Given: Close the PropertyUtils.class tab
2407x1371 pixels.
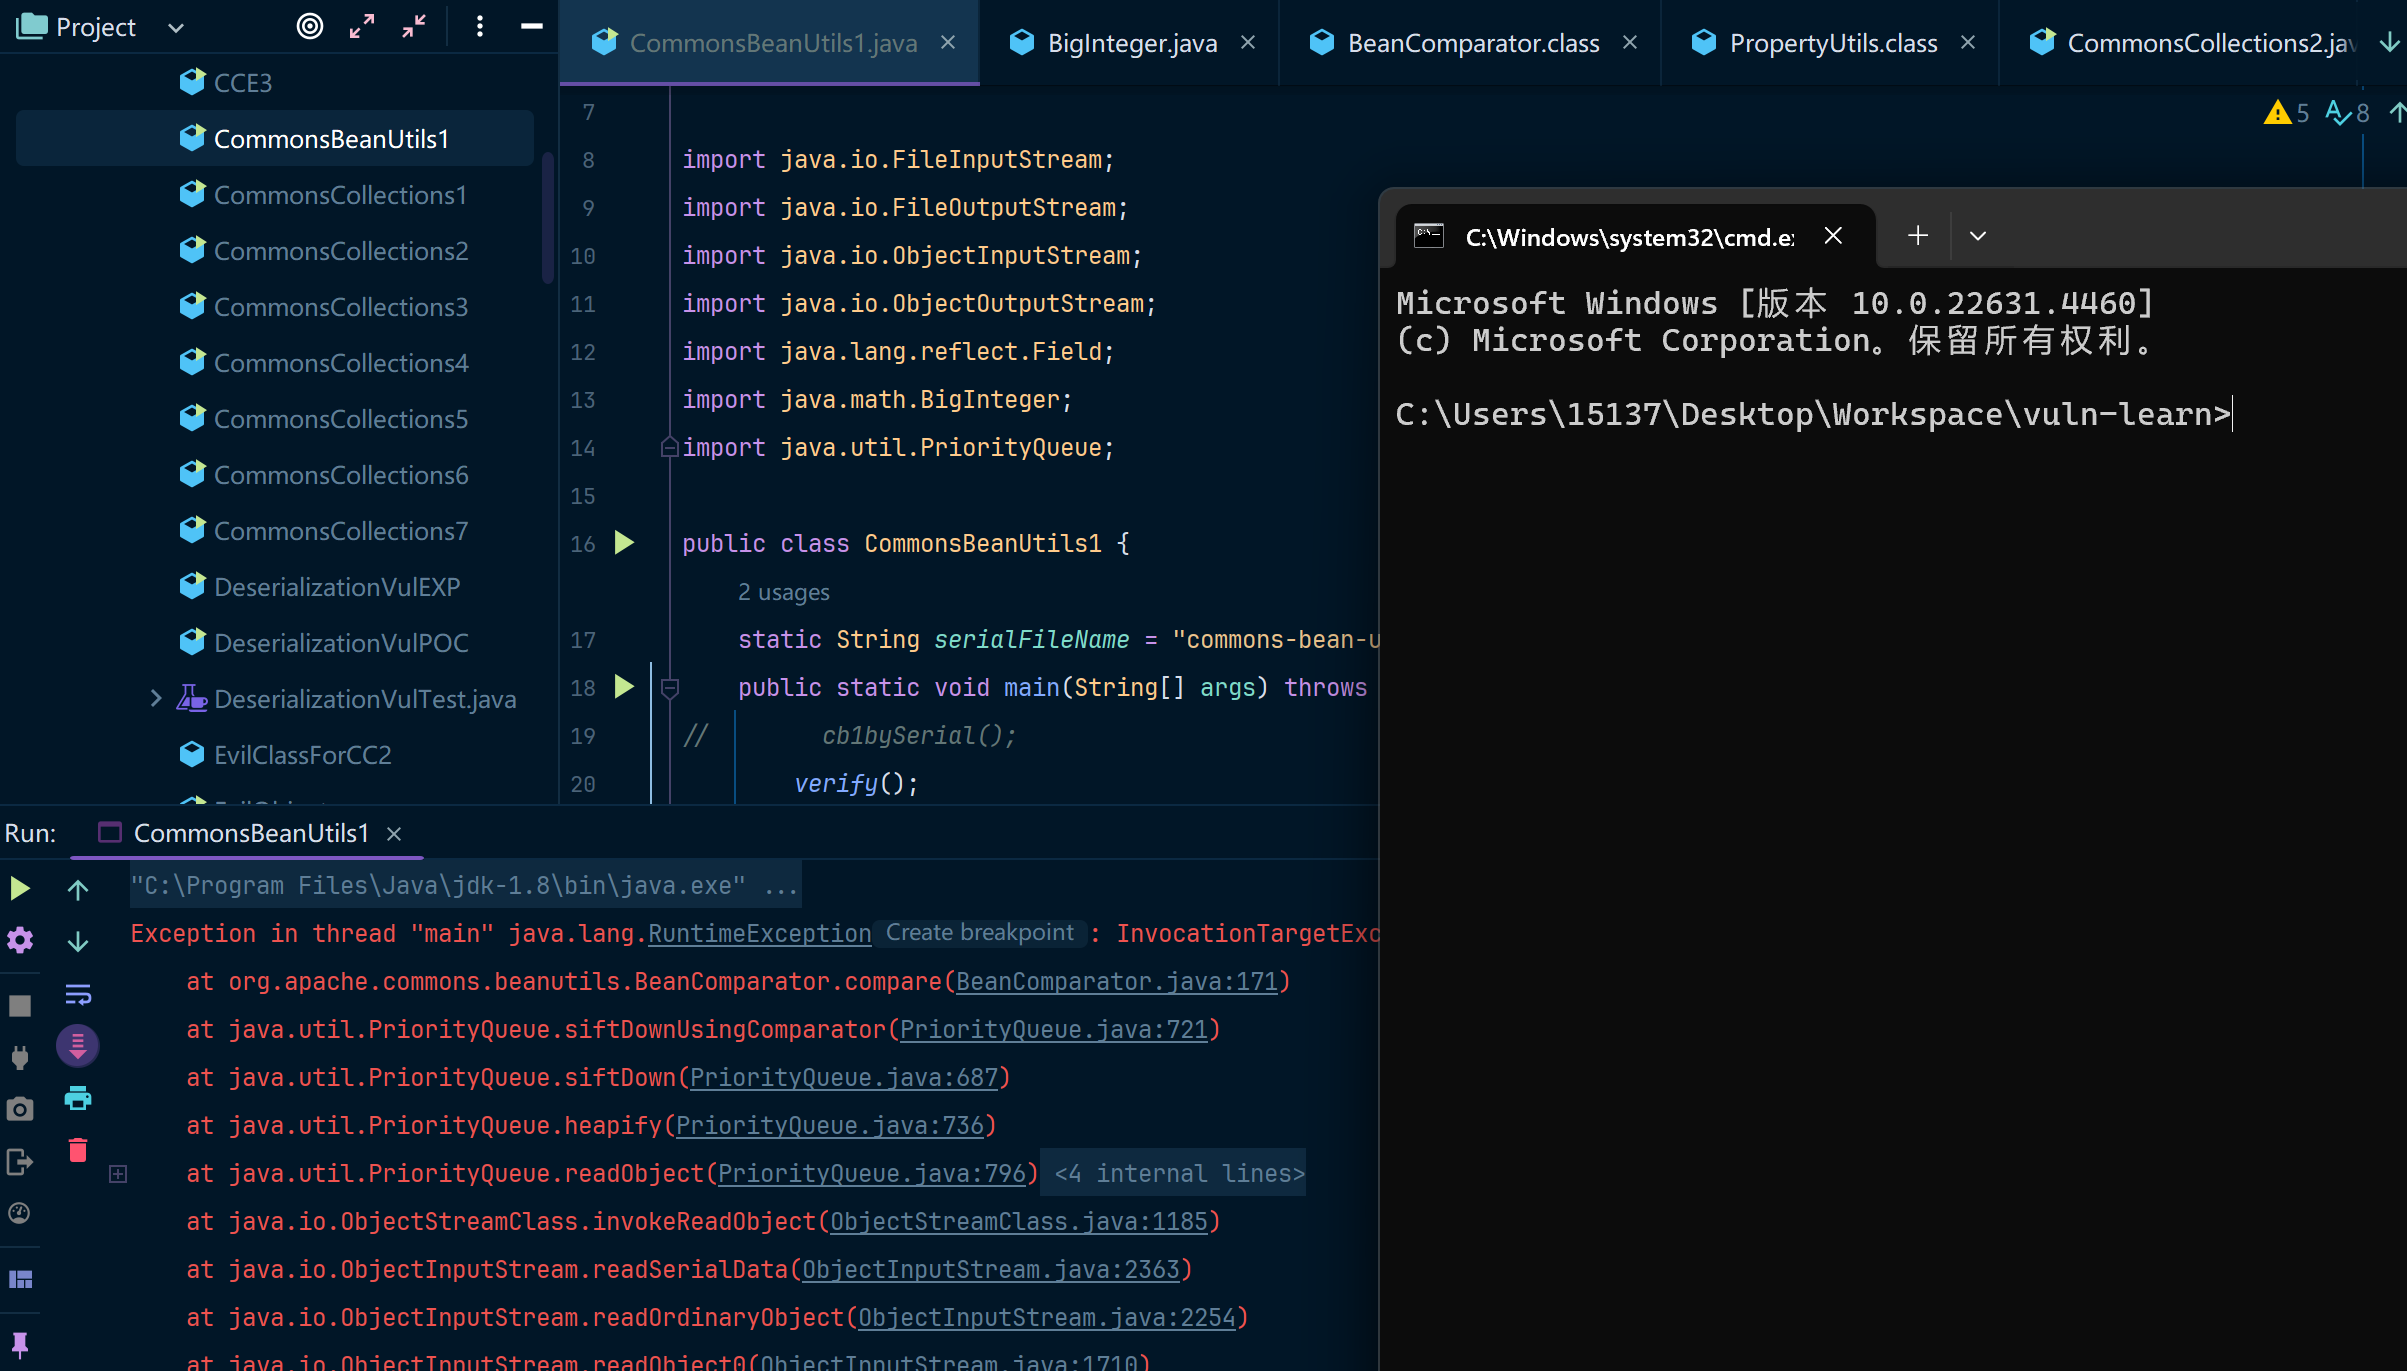Looking at the screenshot, I should coord(1968,42).
